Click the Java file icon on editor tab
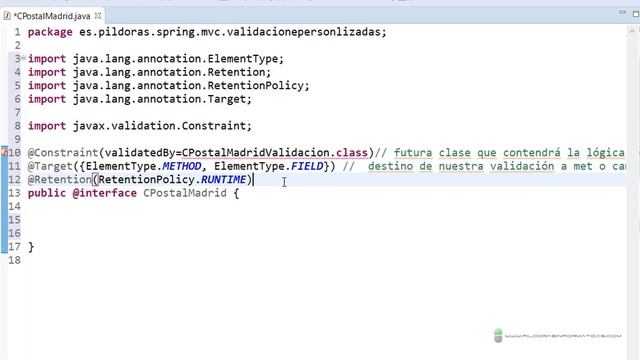640x360 pixels. click(x=7, y=16)
